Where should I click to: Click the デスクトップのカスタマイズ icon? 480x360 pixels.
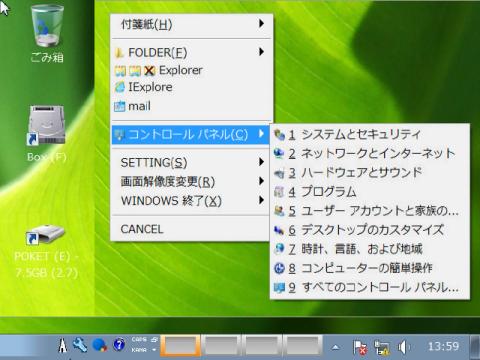click(x=279, y=230)
